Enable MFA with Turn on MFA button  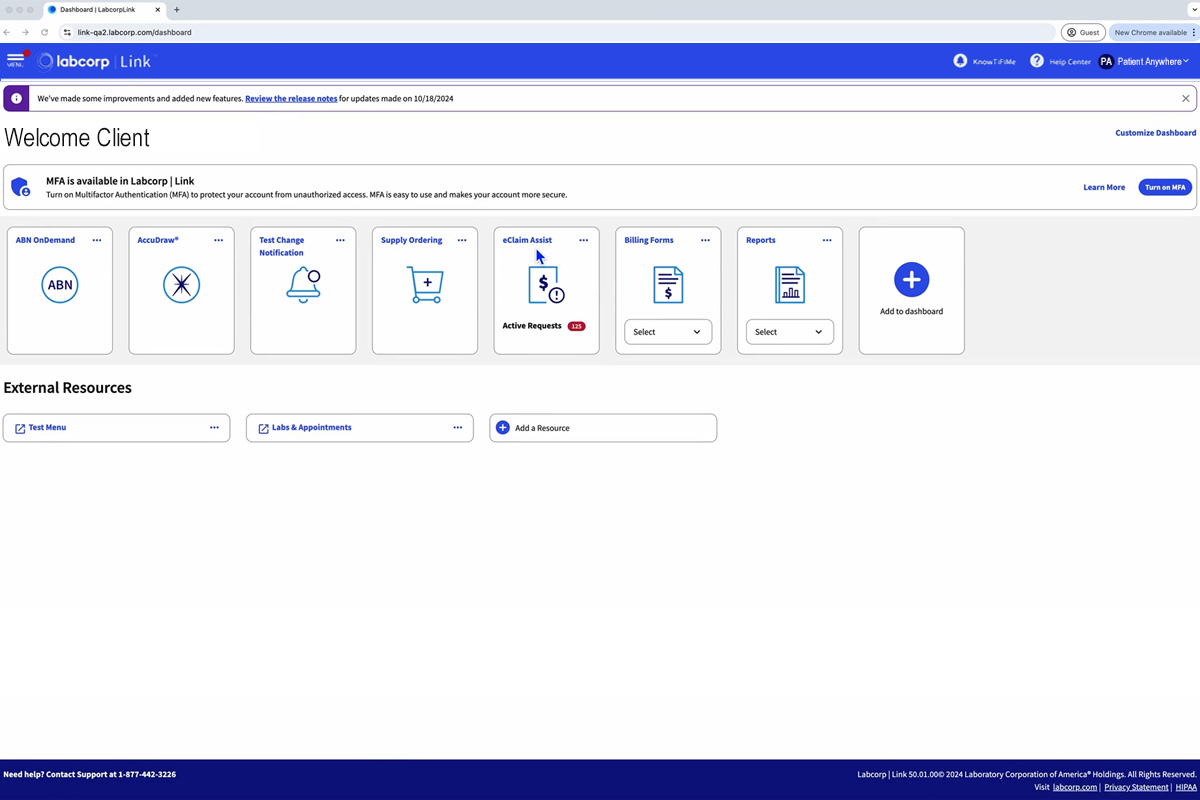pyautogui.click(x=1164, y=187)
